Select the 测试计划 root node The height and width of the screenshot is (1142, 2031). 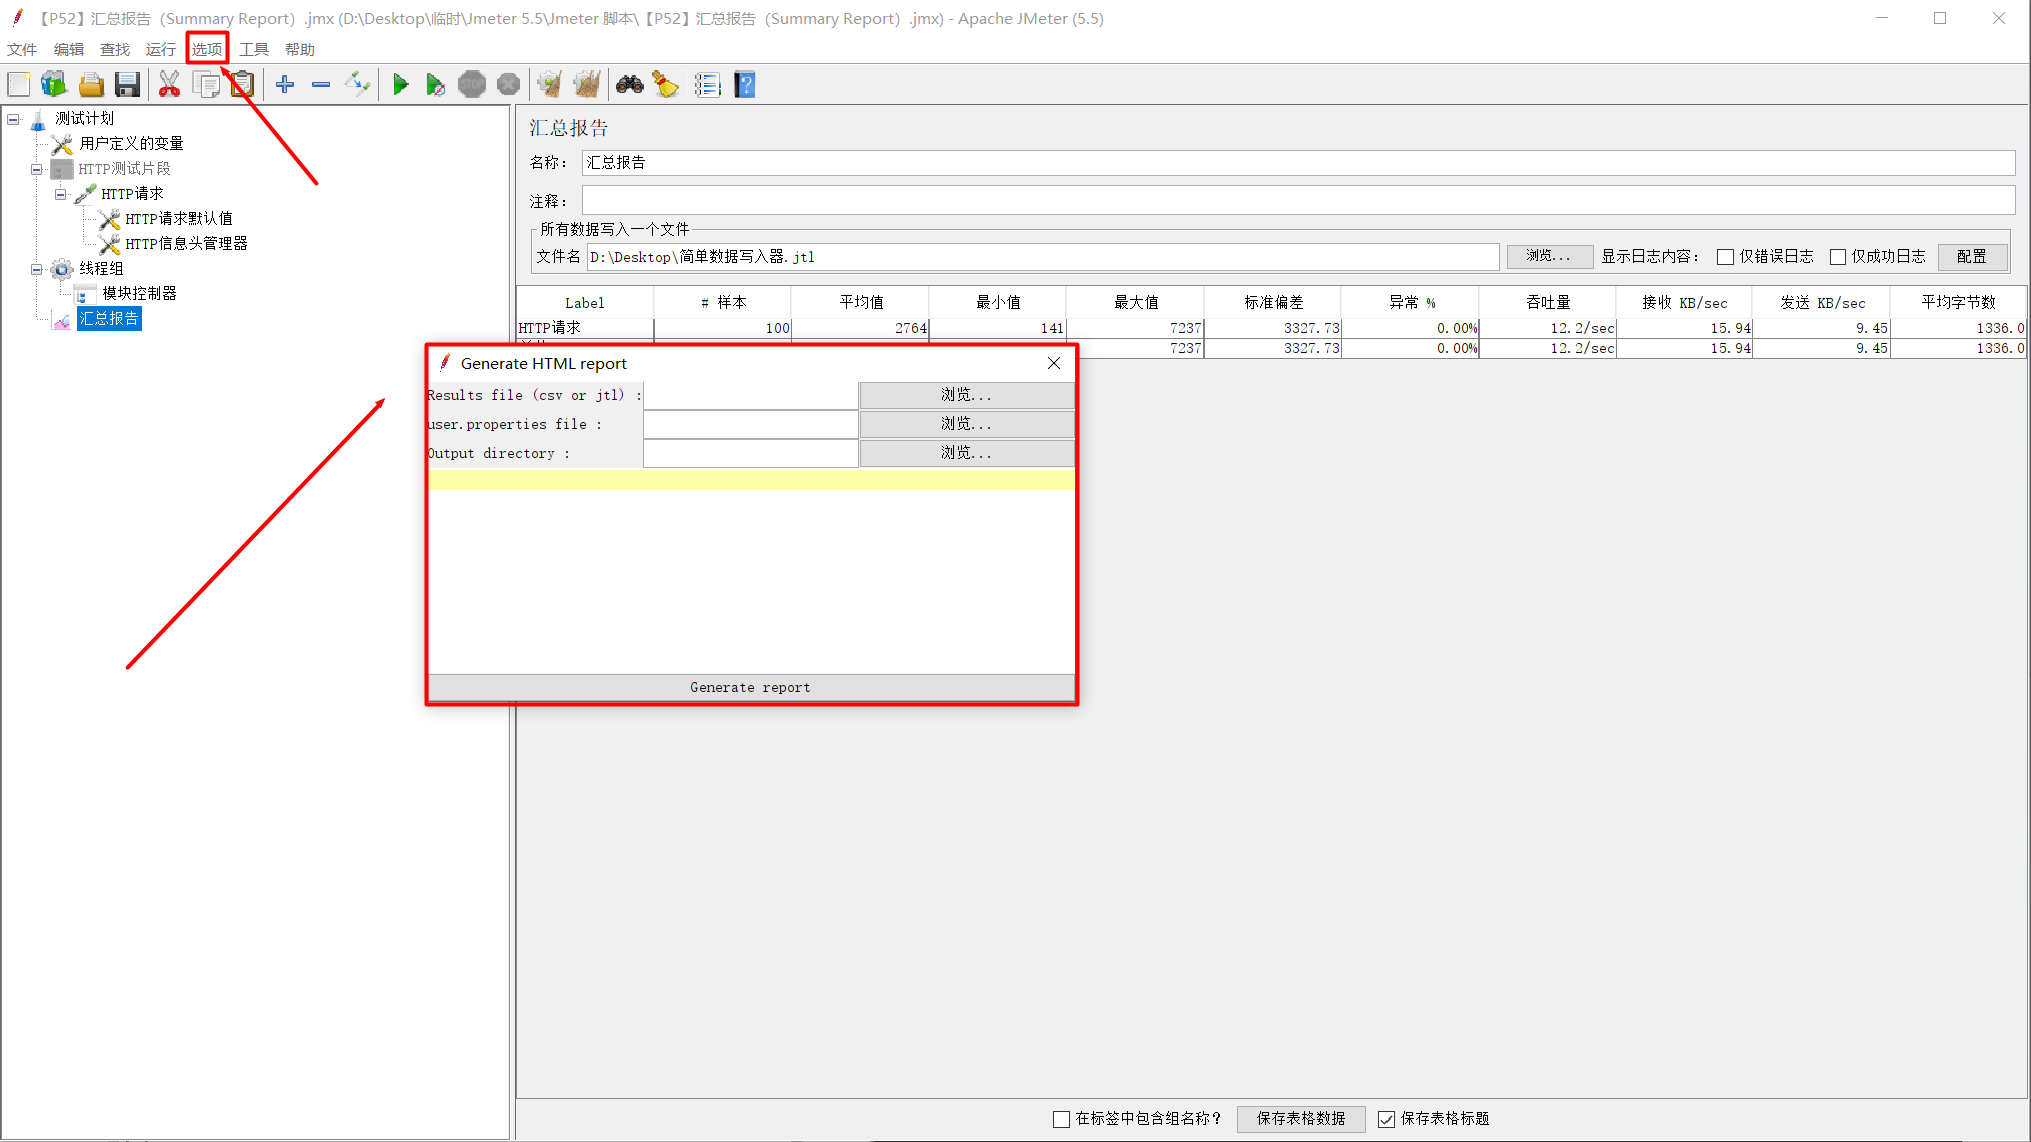(85, 119)
